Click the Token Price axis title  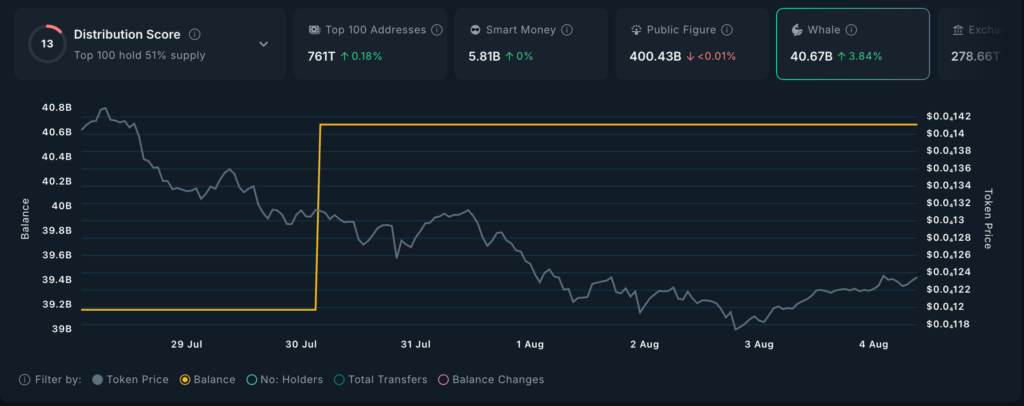tap(988, 219)
